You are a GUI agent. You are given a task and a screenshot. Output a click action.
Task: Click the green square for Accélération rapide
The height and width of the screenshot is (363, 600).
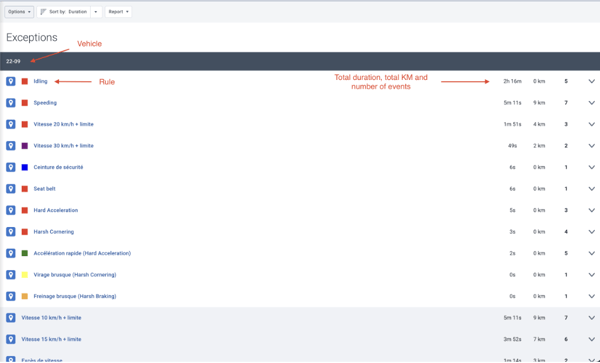25,253
